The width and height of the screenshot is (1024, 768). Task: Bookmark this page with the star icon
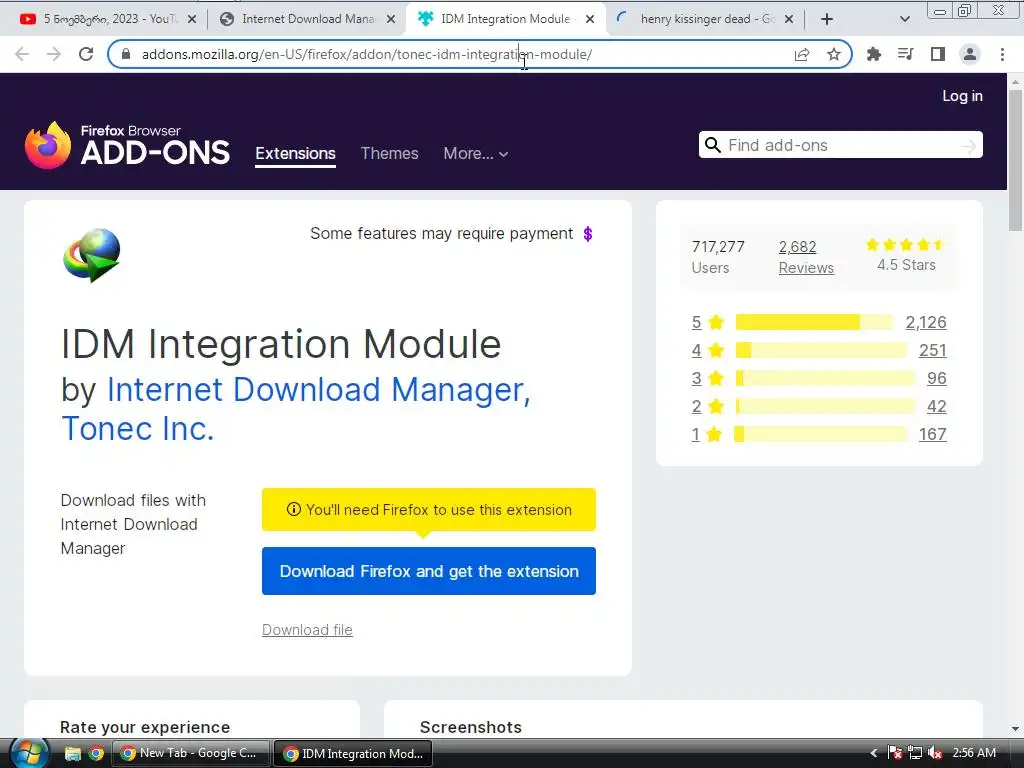pyautogui.click(x=834, y=54)
